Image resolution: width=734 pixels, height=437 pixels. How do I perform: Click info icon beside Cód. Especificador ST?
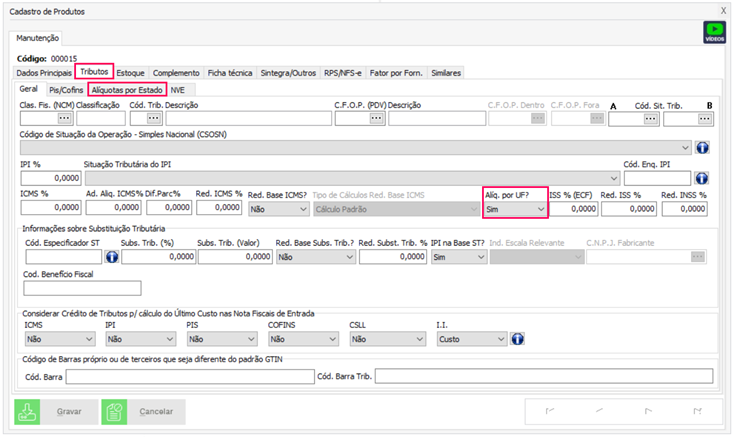pos(111,257)
